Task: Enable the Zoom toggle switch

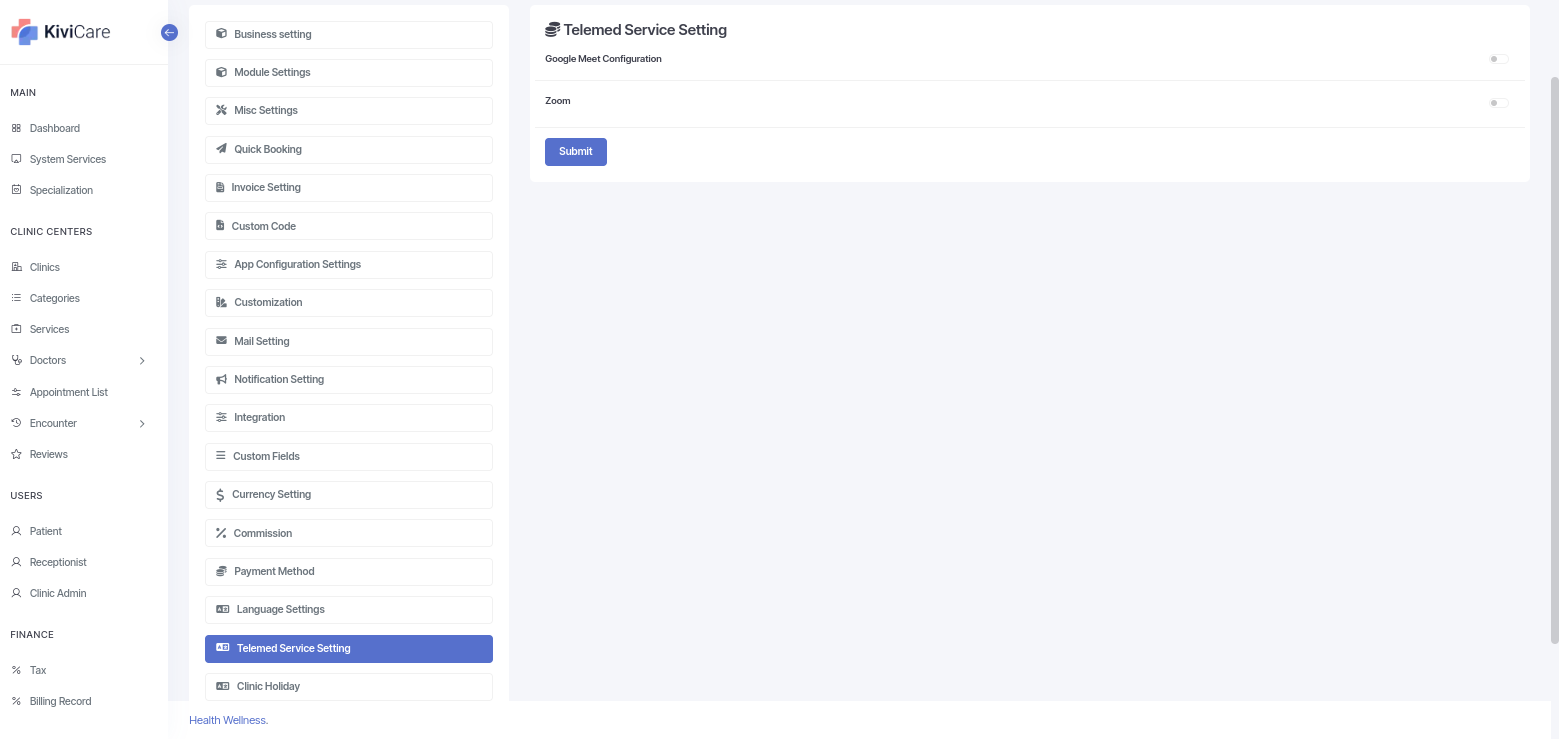Action: pos(1498,102)
